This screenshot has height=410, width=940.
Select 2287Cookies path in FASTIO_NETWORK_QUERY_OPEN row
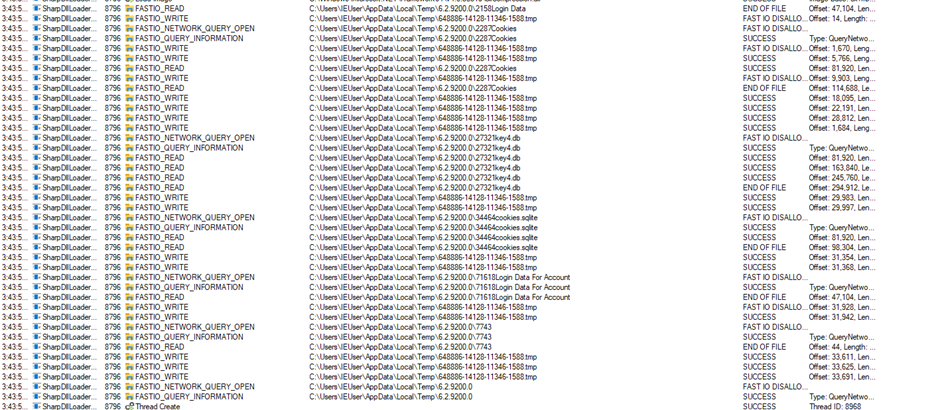[x=413, y=29]
